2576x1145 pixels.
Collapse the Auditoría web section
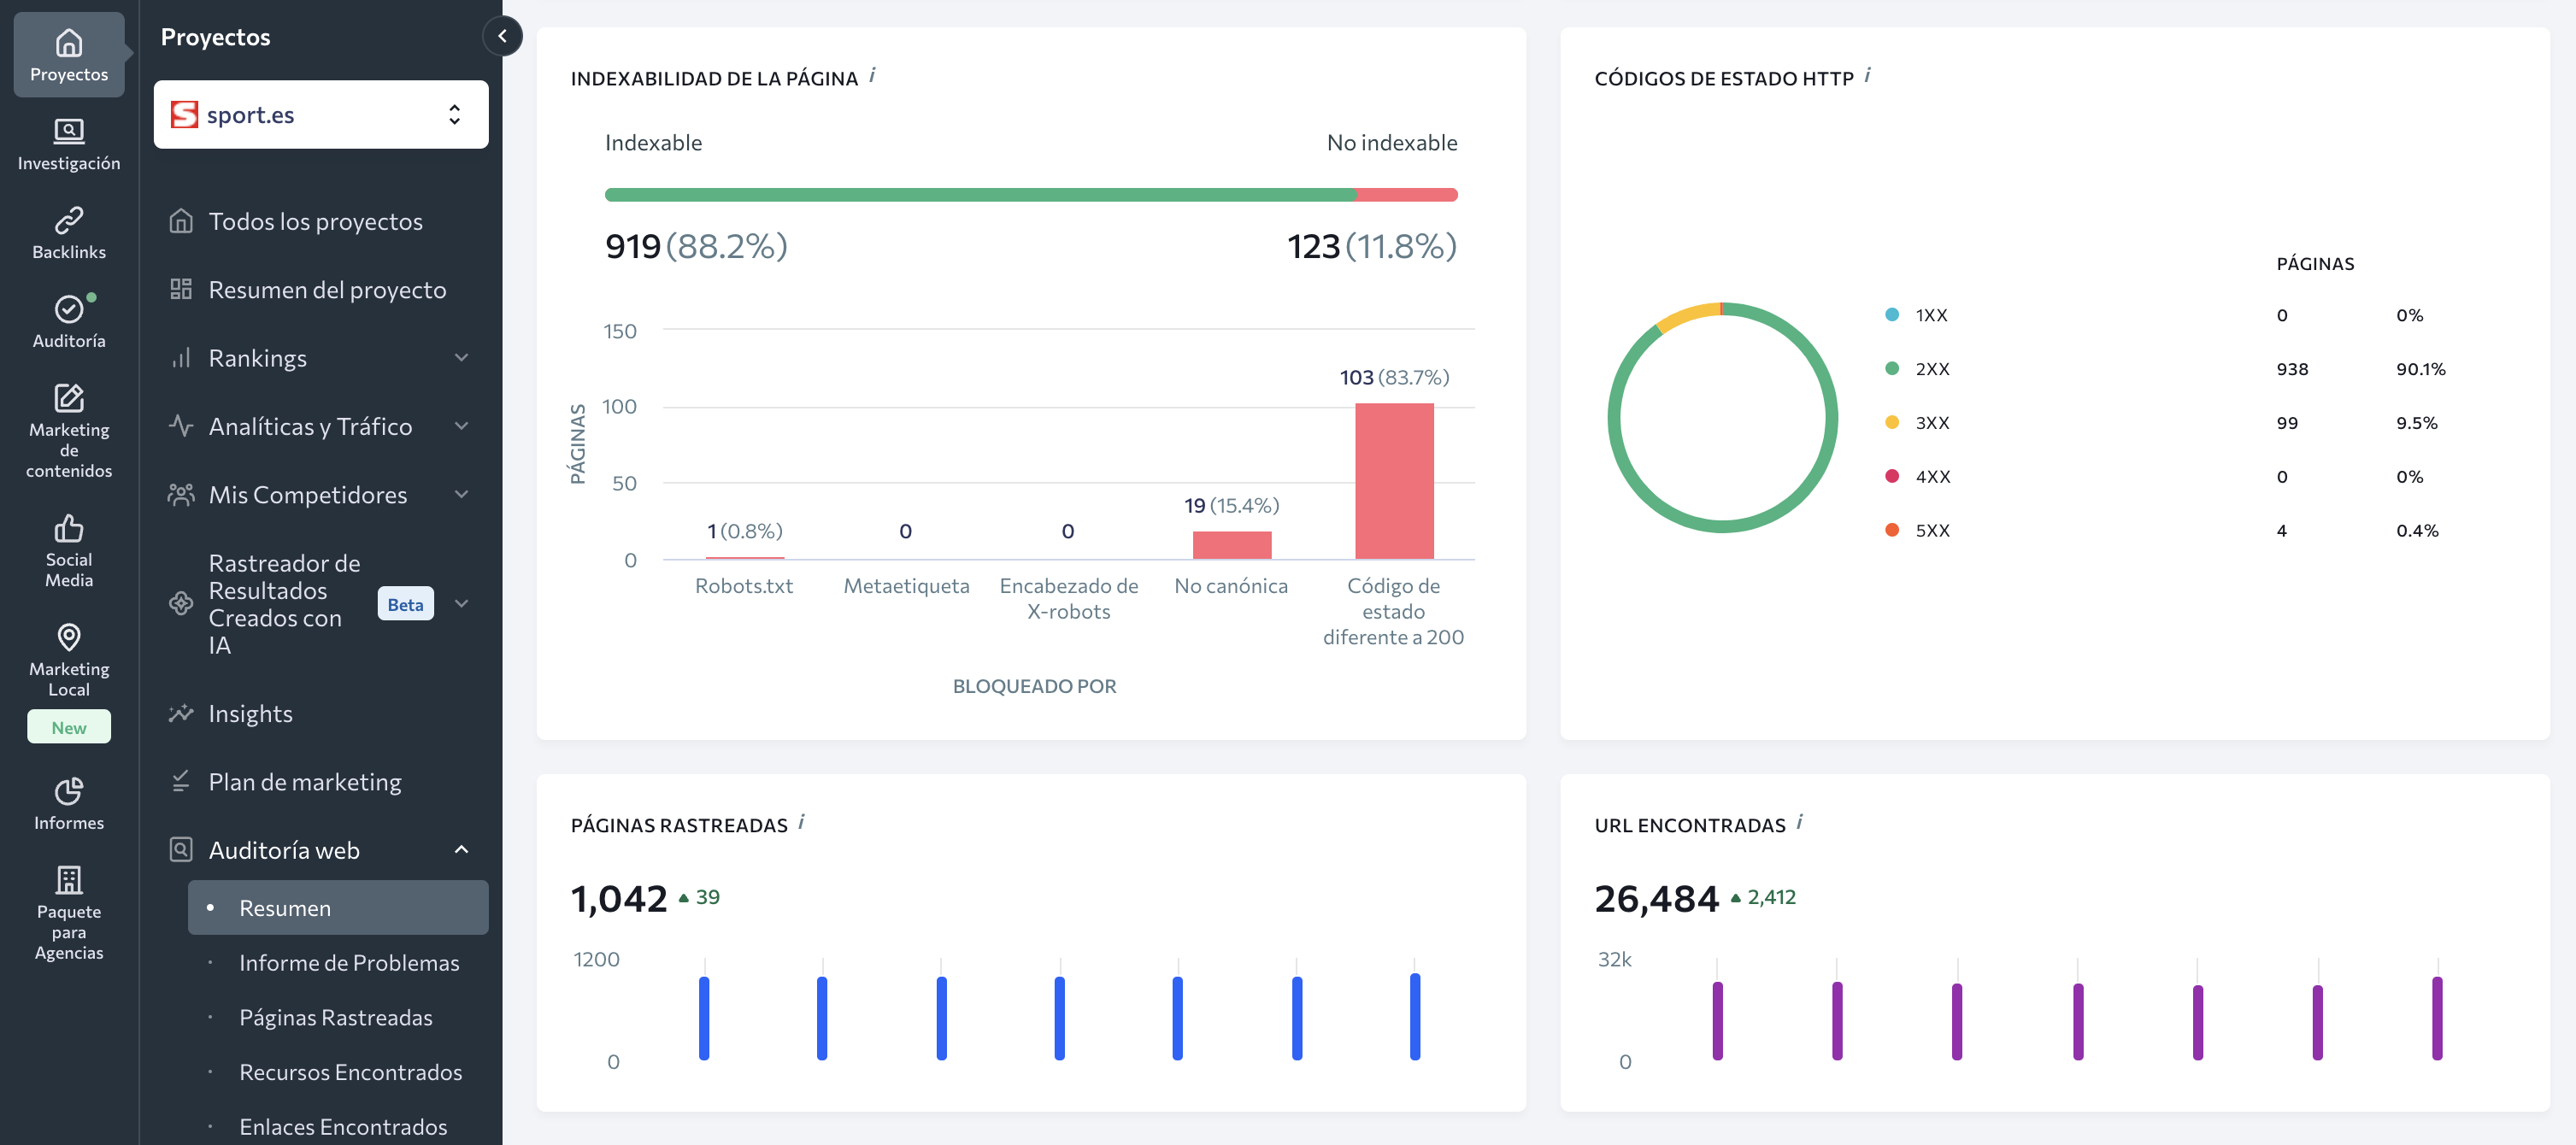point(461,850)
